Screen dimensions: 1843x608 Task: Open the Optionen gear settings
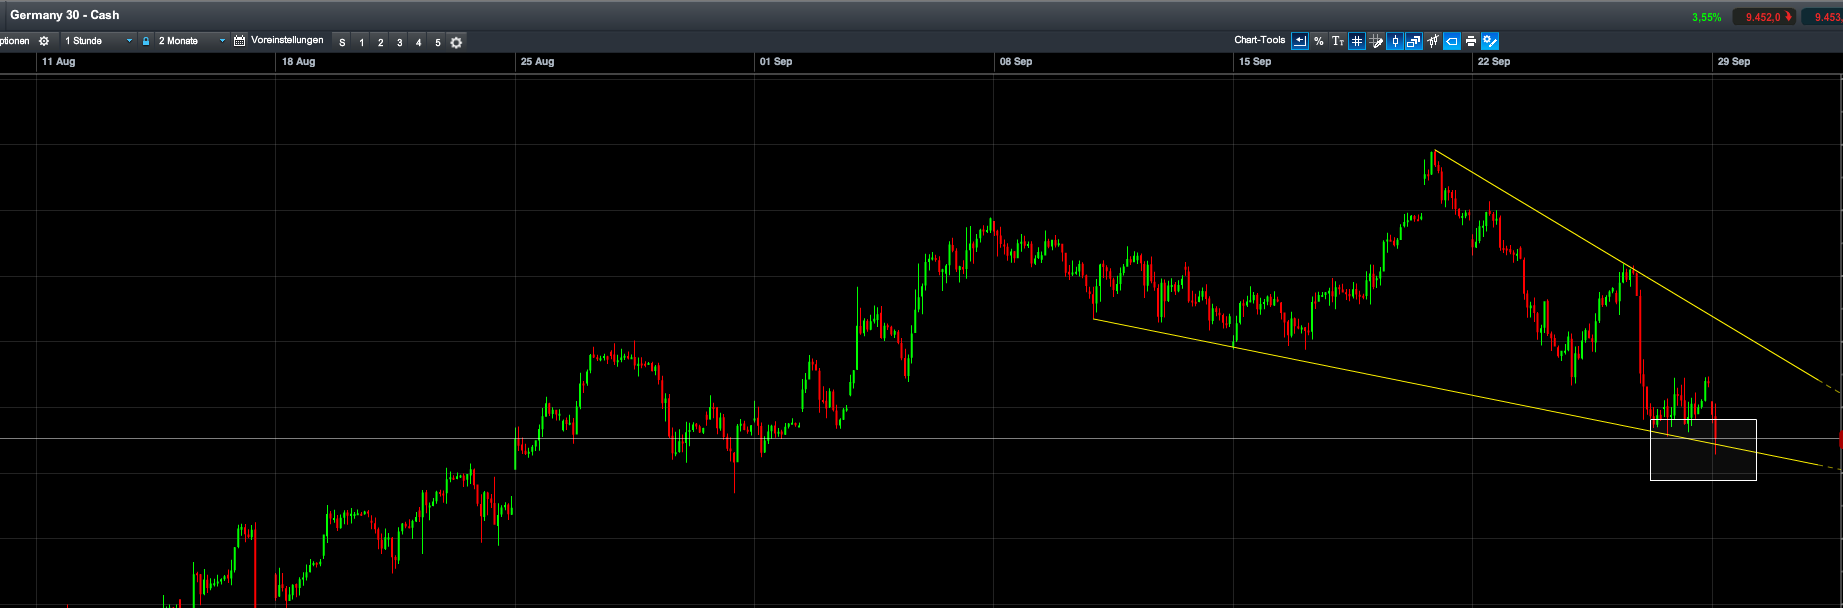[x=44, y=41]
